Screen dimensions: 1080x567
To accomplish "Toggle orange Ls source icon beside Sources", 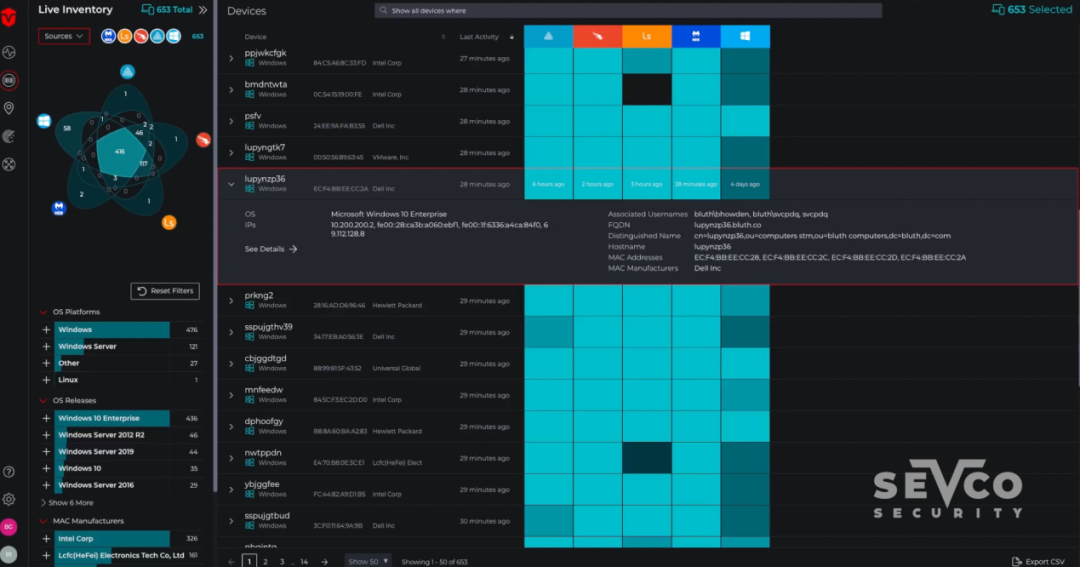I will [125, 36].
